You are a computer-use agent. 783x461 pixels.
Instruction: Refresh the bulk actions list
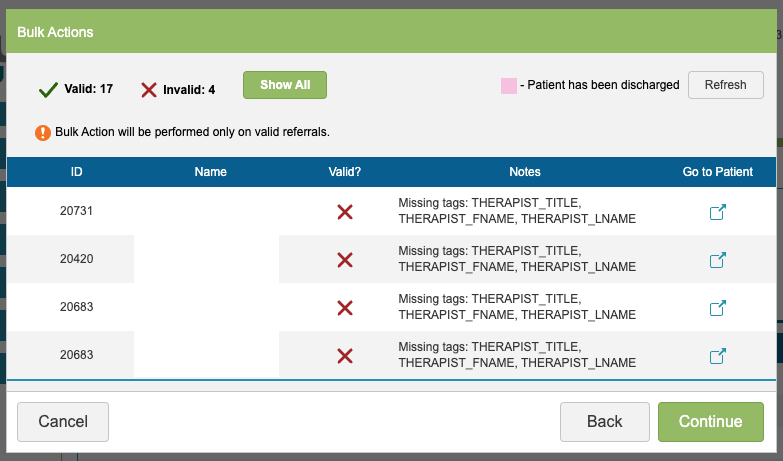pyautogui.click(x=725, y=85)
